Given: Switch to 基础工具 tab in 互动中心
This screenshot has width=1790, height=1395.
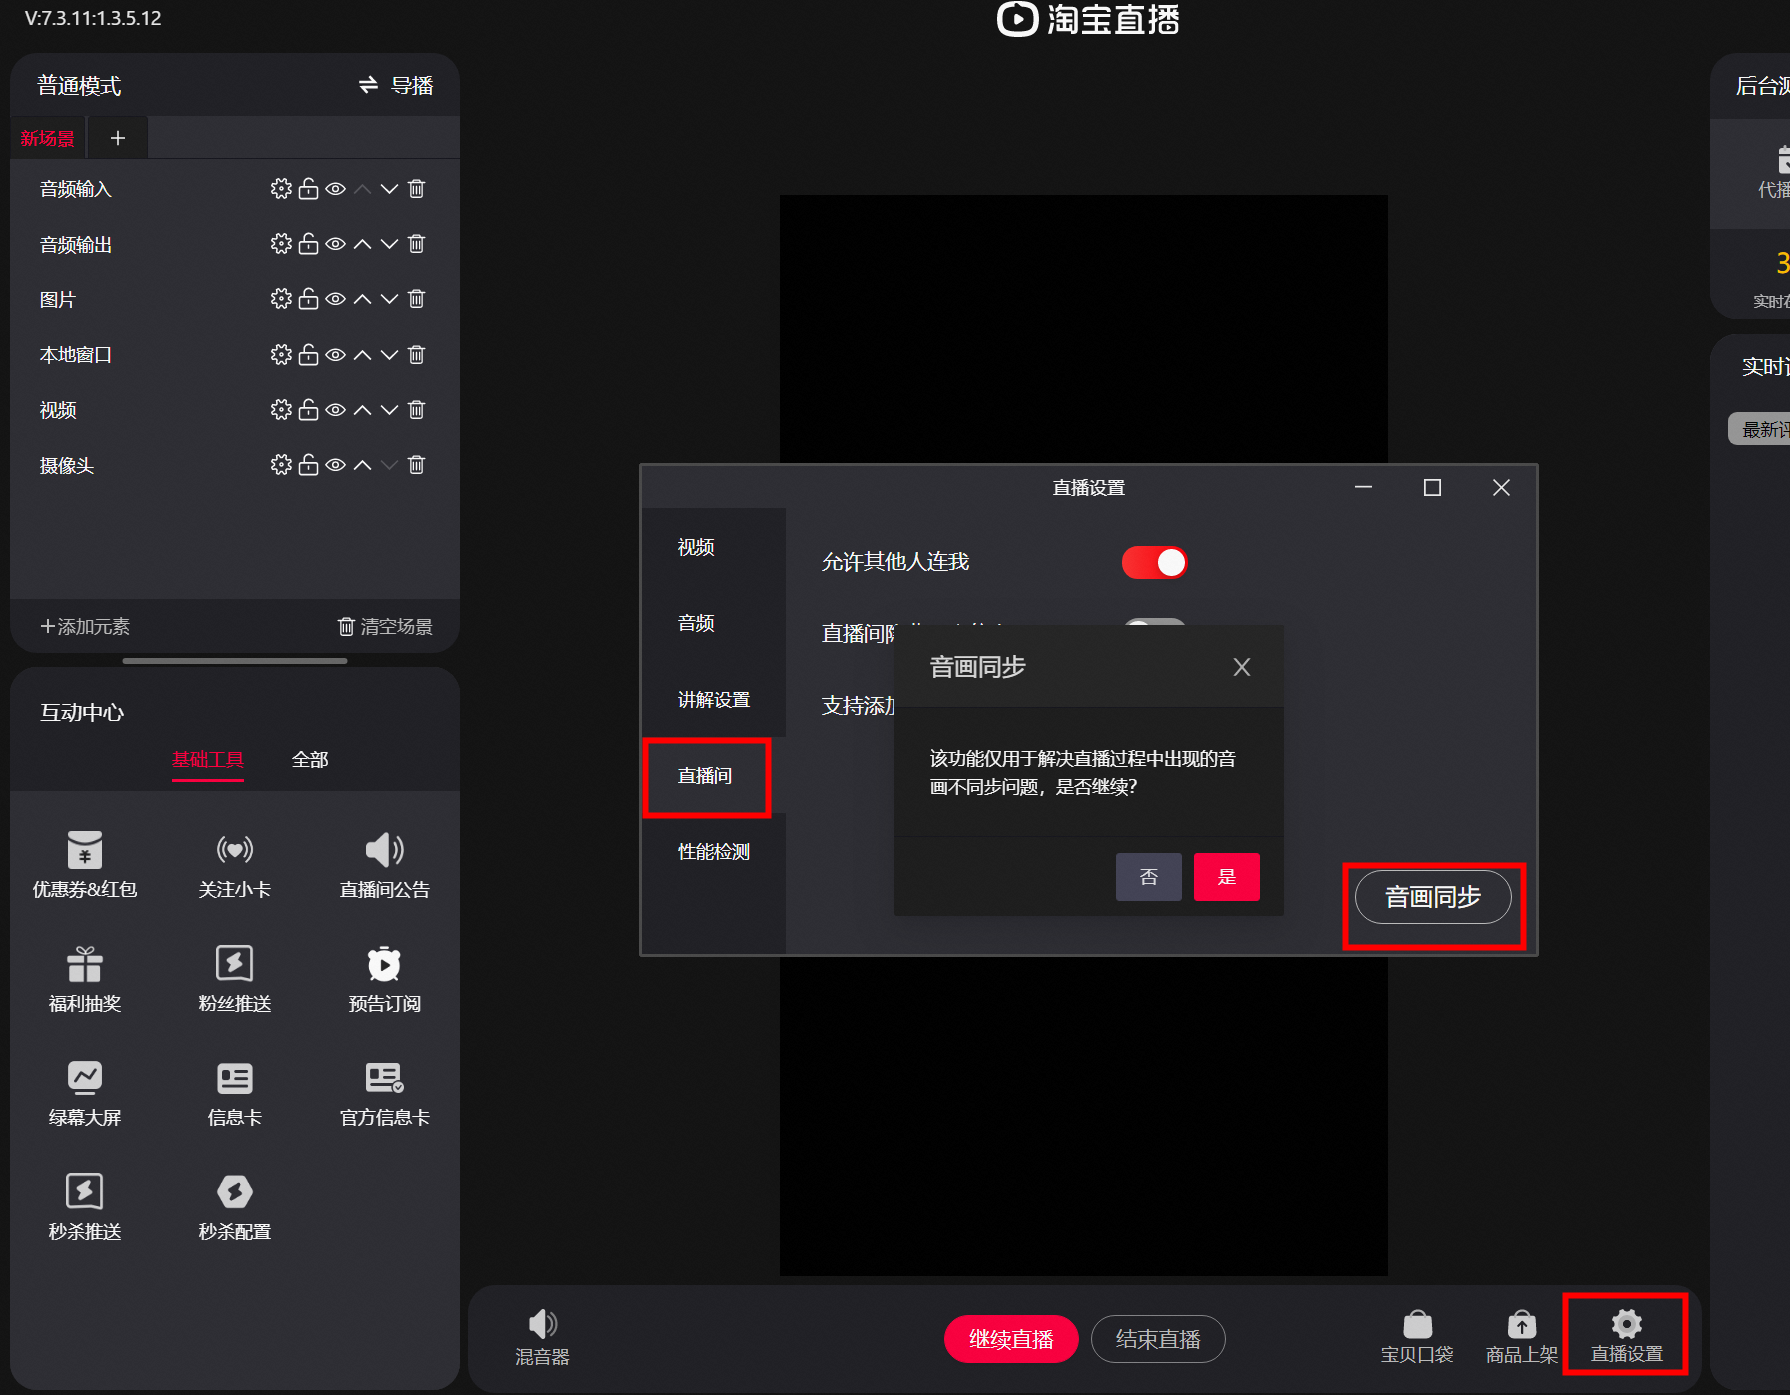Looking at the screenshot, I should (208, 760).
